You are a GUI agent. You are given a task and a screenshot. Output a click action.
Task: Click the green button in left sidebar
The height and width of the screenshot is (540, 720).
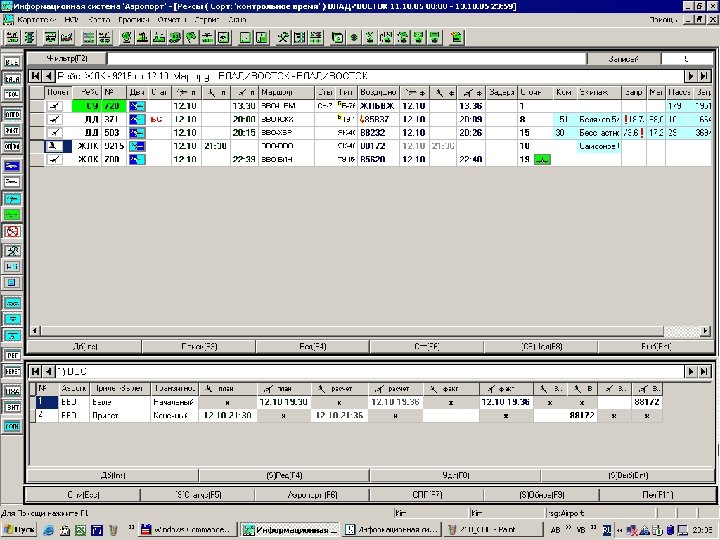13,214
